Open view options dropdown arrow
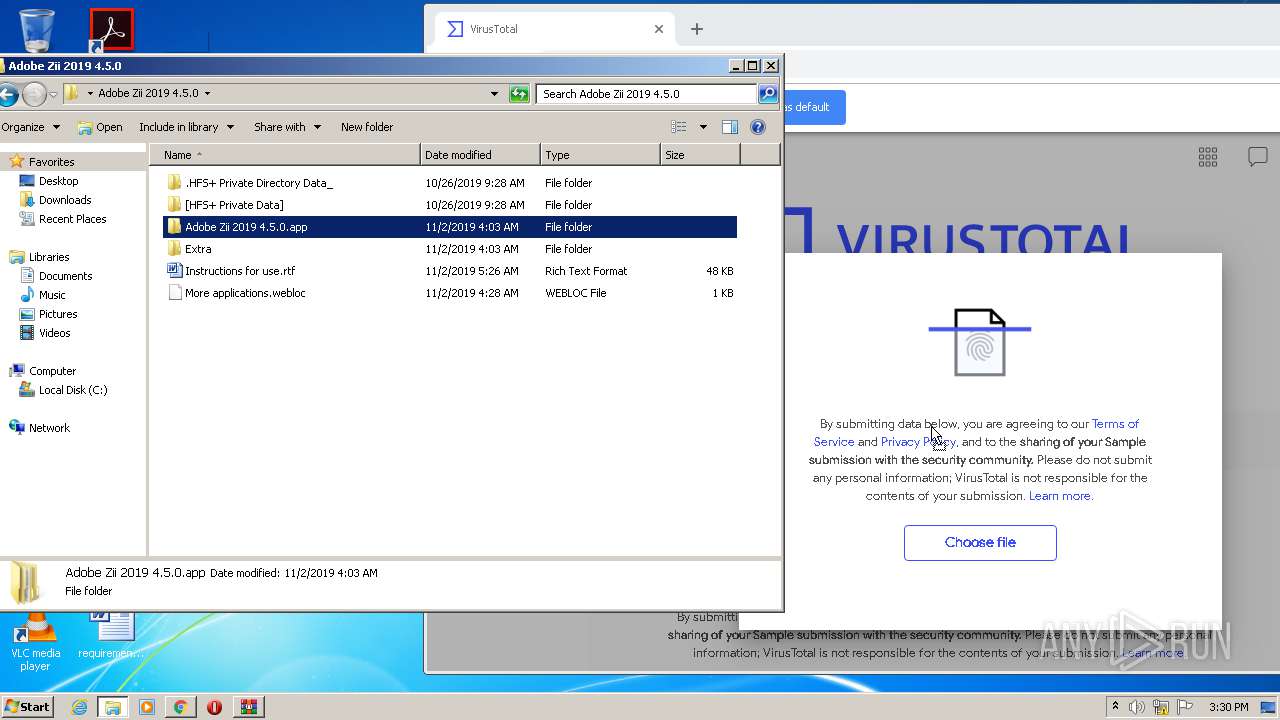Viewport: 1280px width, 720px height. tap(703, 127)
